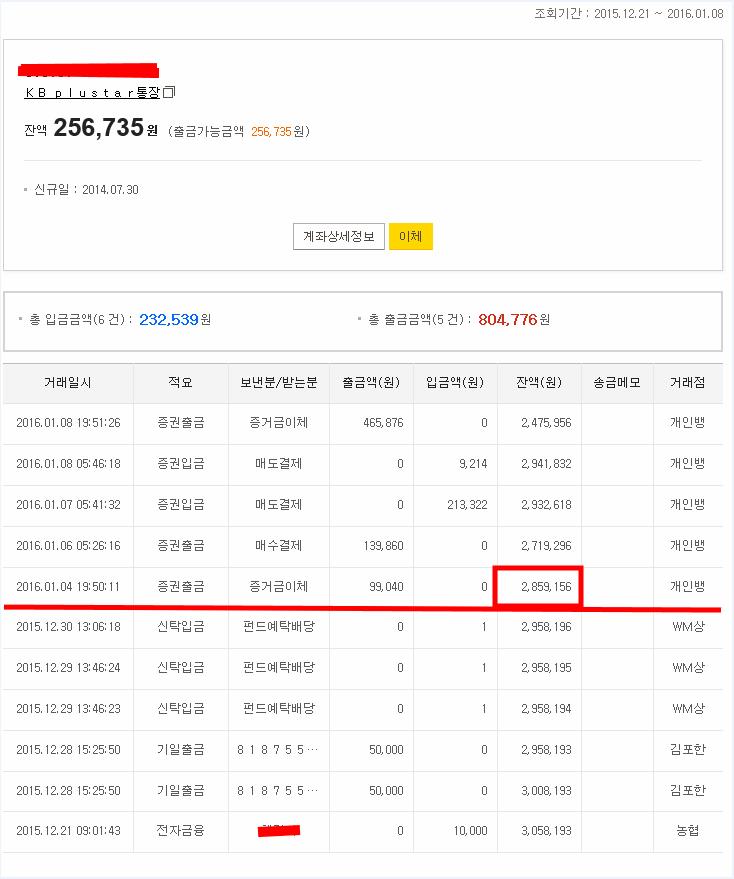The image size is (734, 879).
Task: Select the 송금메모 column header
Action: pos(617,383)
